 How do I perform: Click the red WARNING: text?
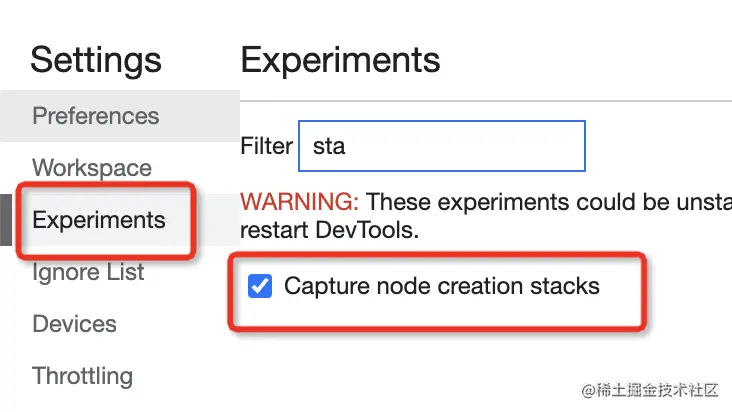(296, 202)
